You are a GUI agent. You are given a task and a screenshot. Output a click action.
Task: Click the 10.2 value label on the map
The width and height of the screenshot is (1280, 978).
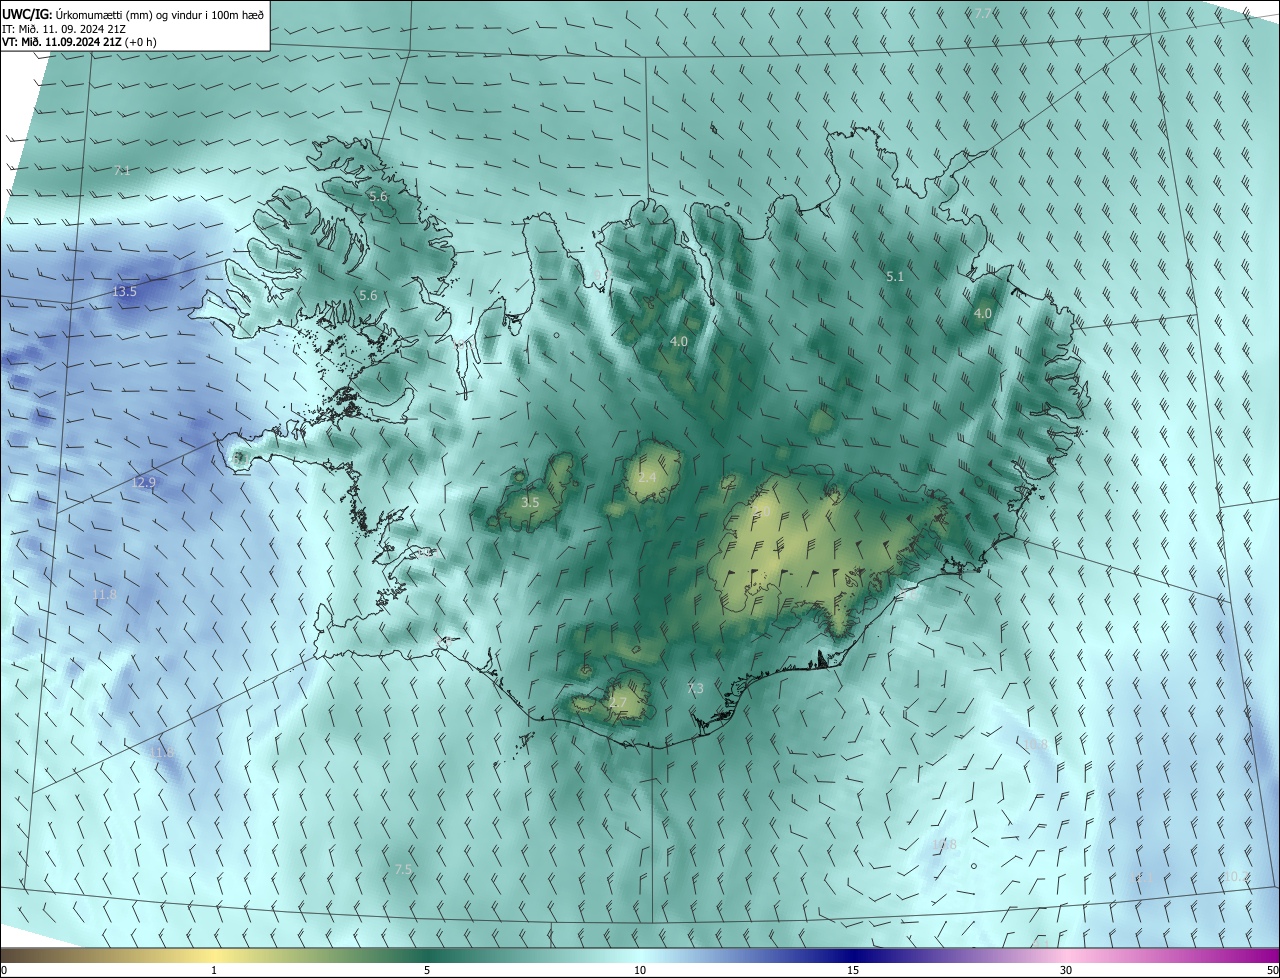(x=1234, y=877)
